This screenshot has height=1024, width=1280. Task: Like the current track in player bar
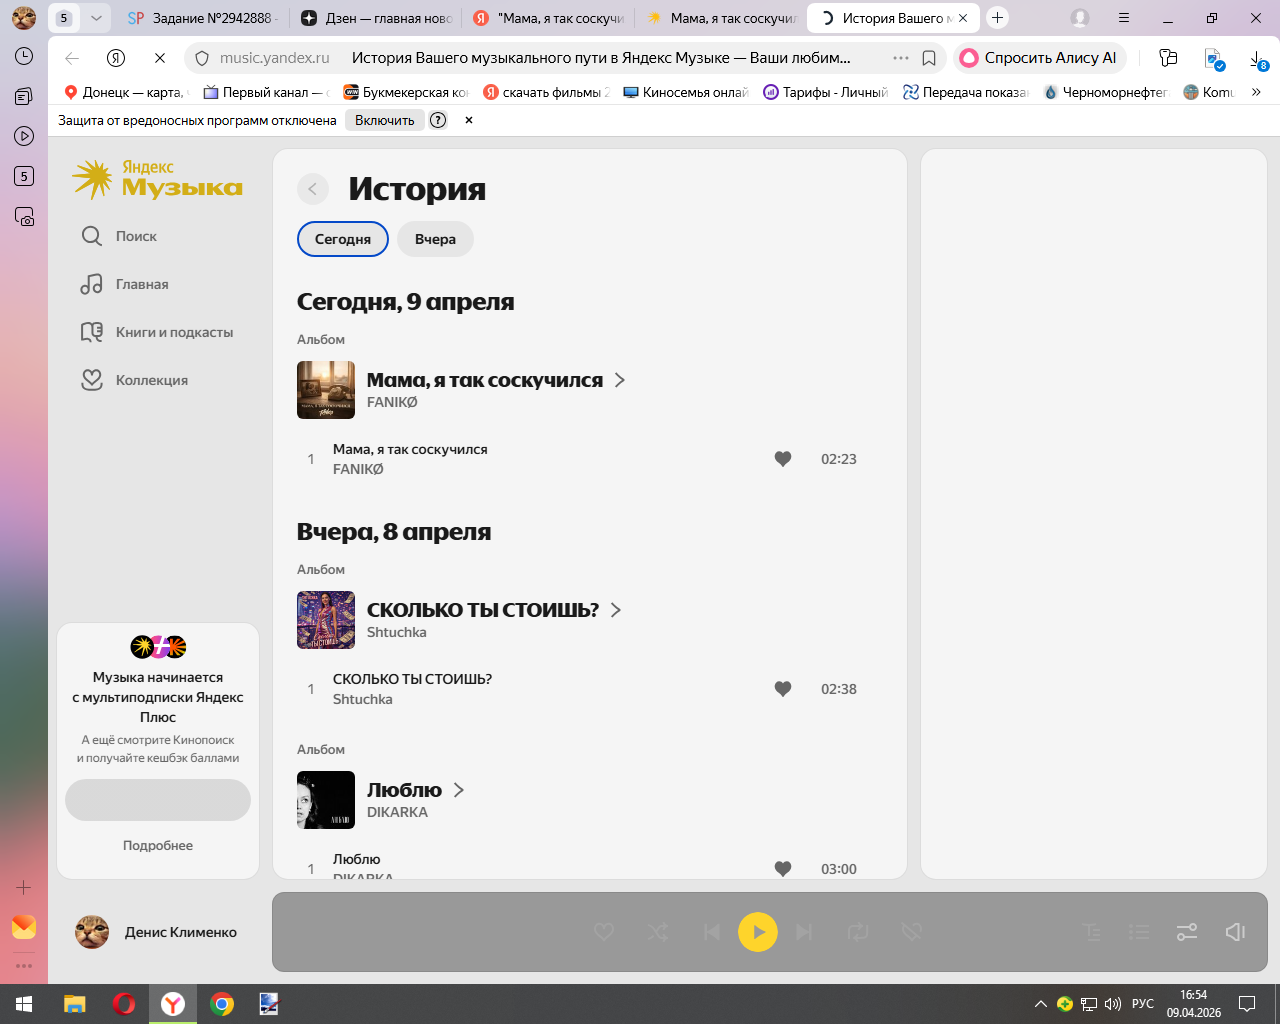point(604,932)
